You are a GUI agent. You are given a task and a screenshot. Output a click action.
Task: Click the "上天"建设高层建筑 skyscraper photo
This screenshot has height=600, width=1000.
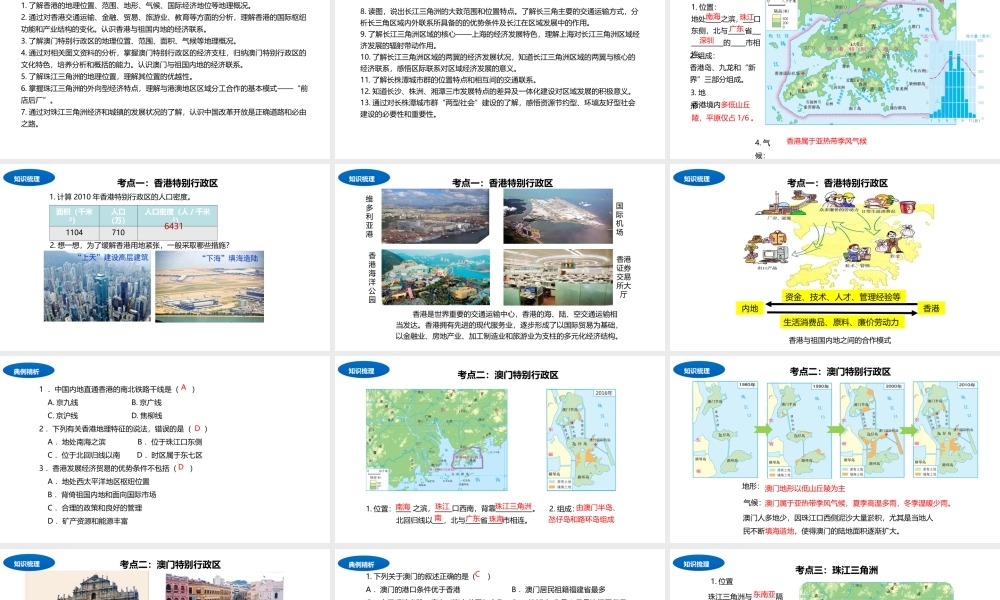[97, 286]
